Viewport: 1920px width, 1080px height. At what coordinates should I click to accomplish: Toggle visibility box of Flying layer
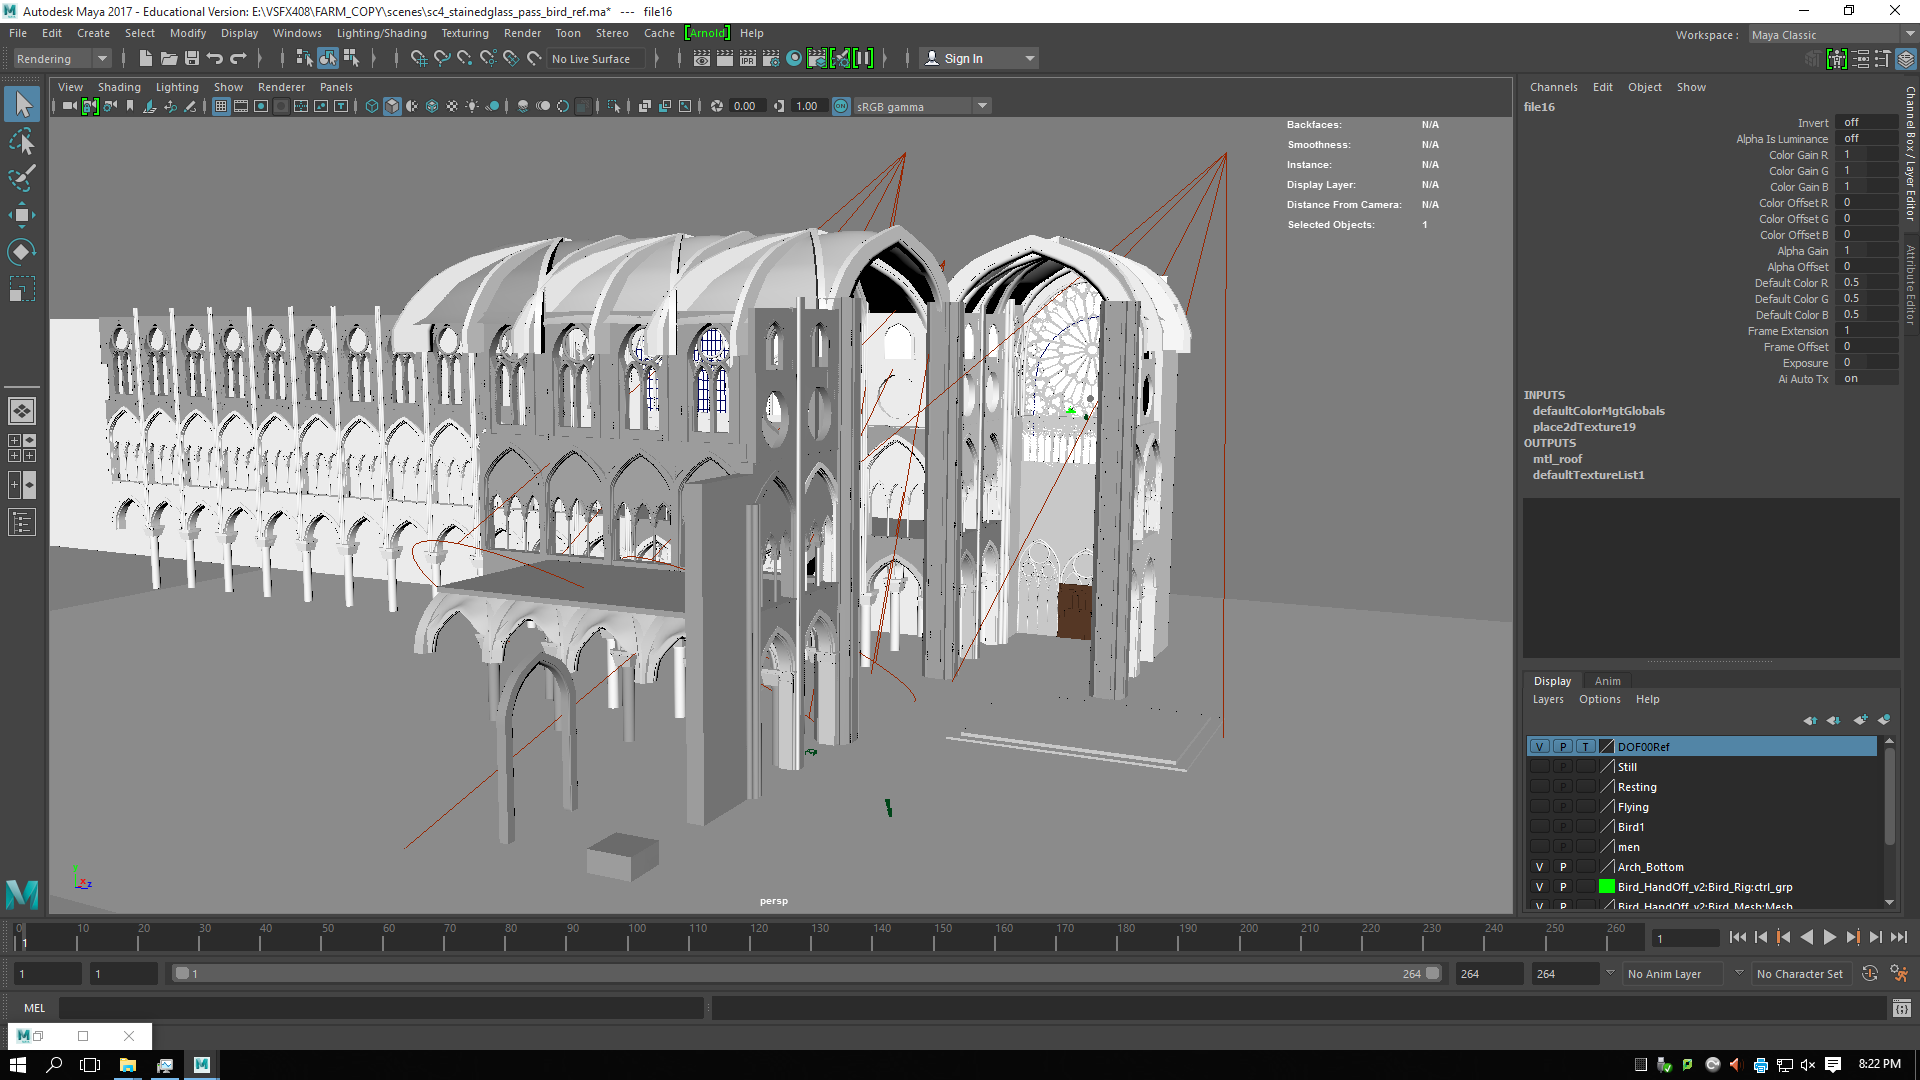pos(1540,807)
